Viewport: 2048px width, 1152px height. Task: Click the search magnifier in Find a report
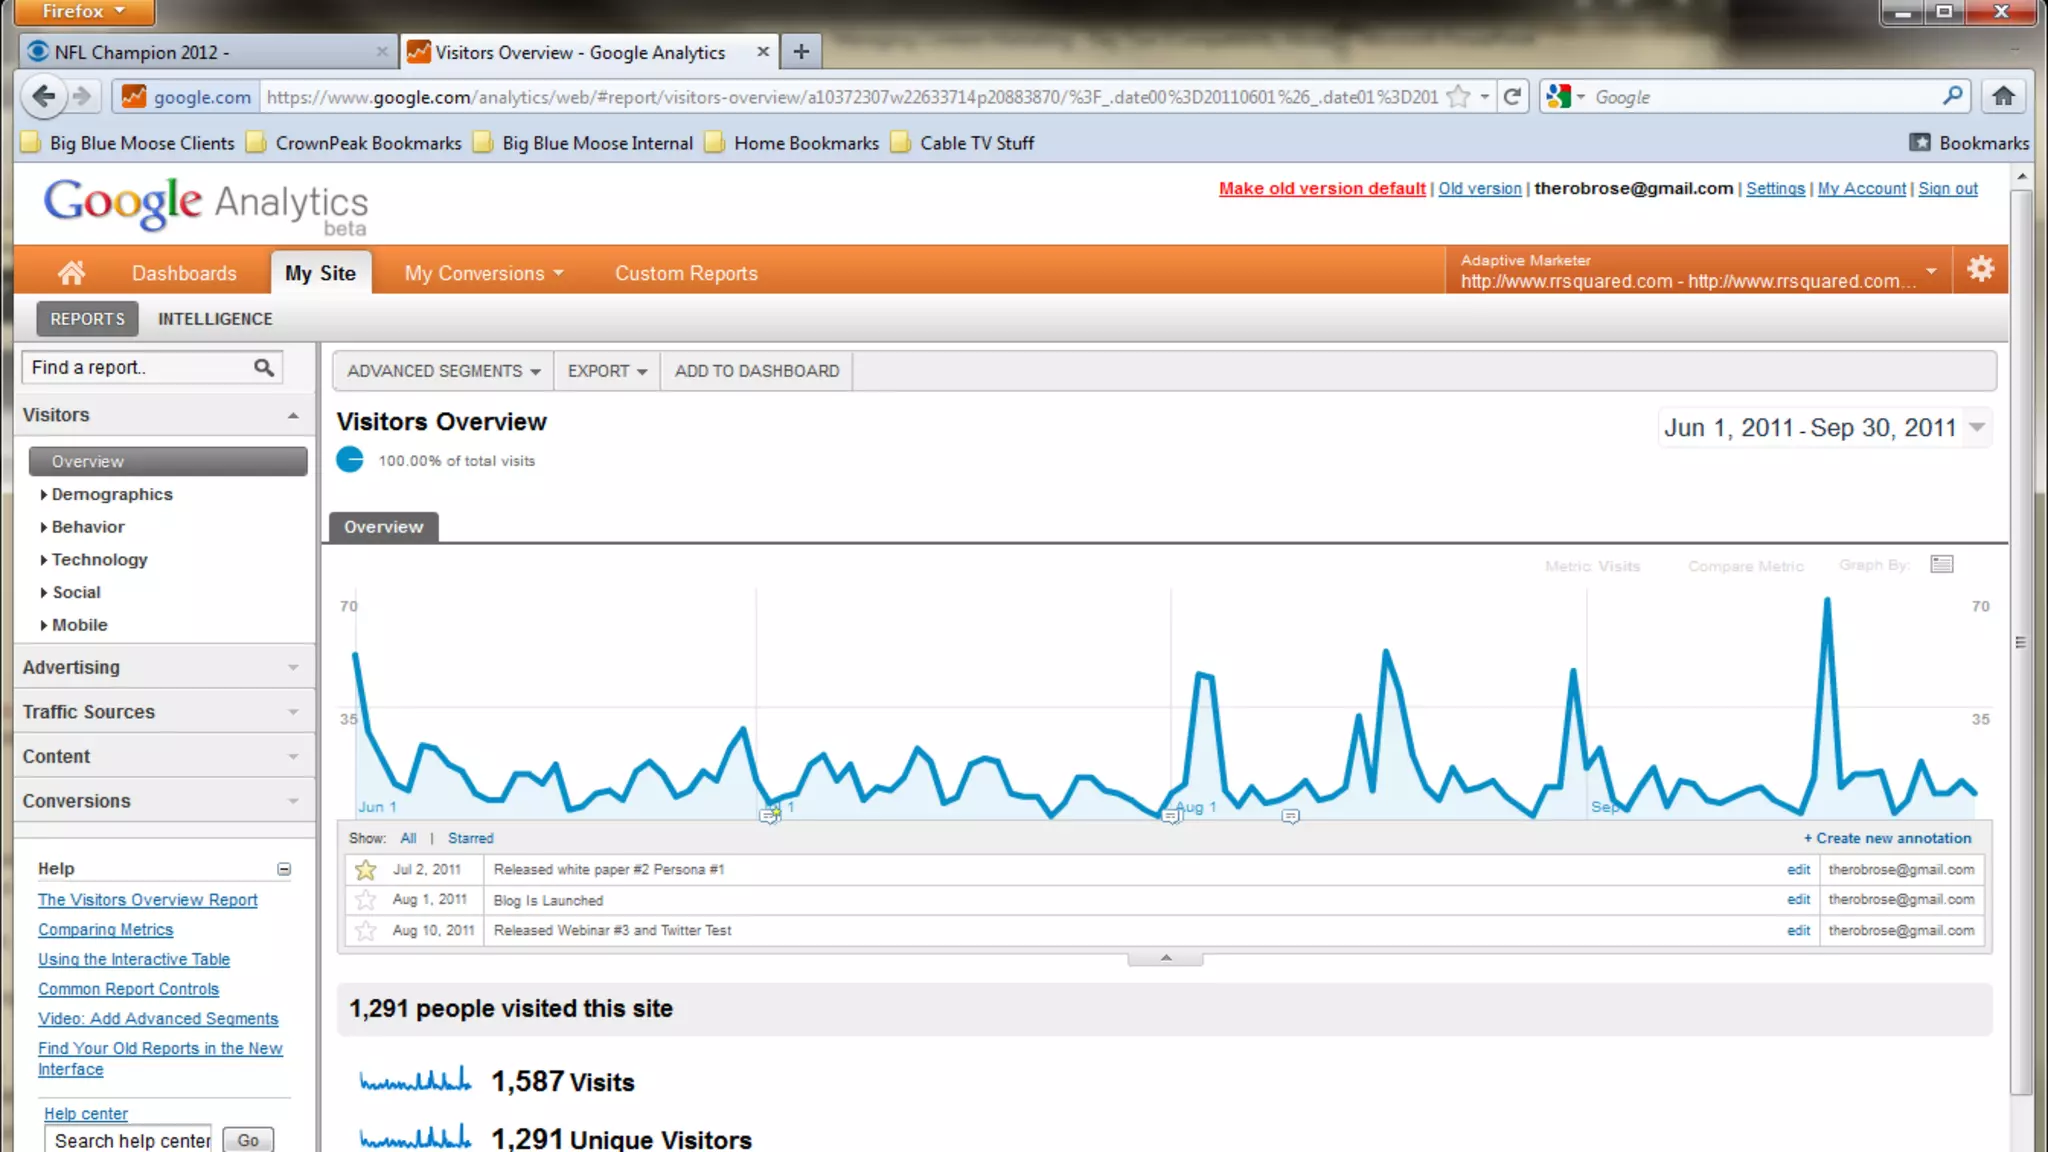pos(264,368)
